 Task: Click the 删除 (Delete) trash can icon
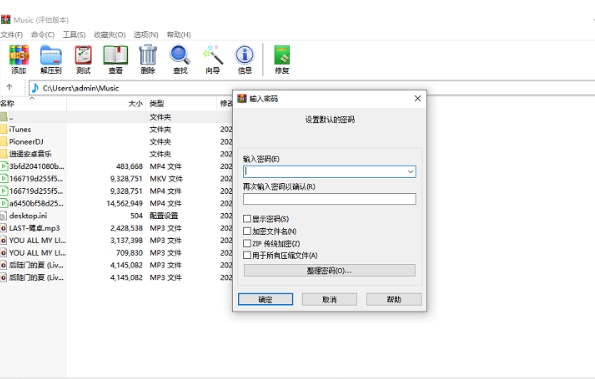pyautogui.click(x=148, y=55)
